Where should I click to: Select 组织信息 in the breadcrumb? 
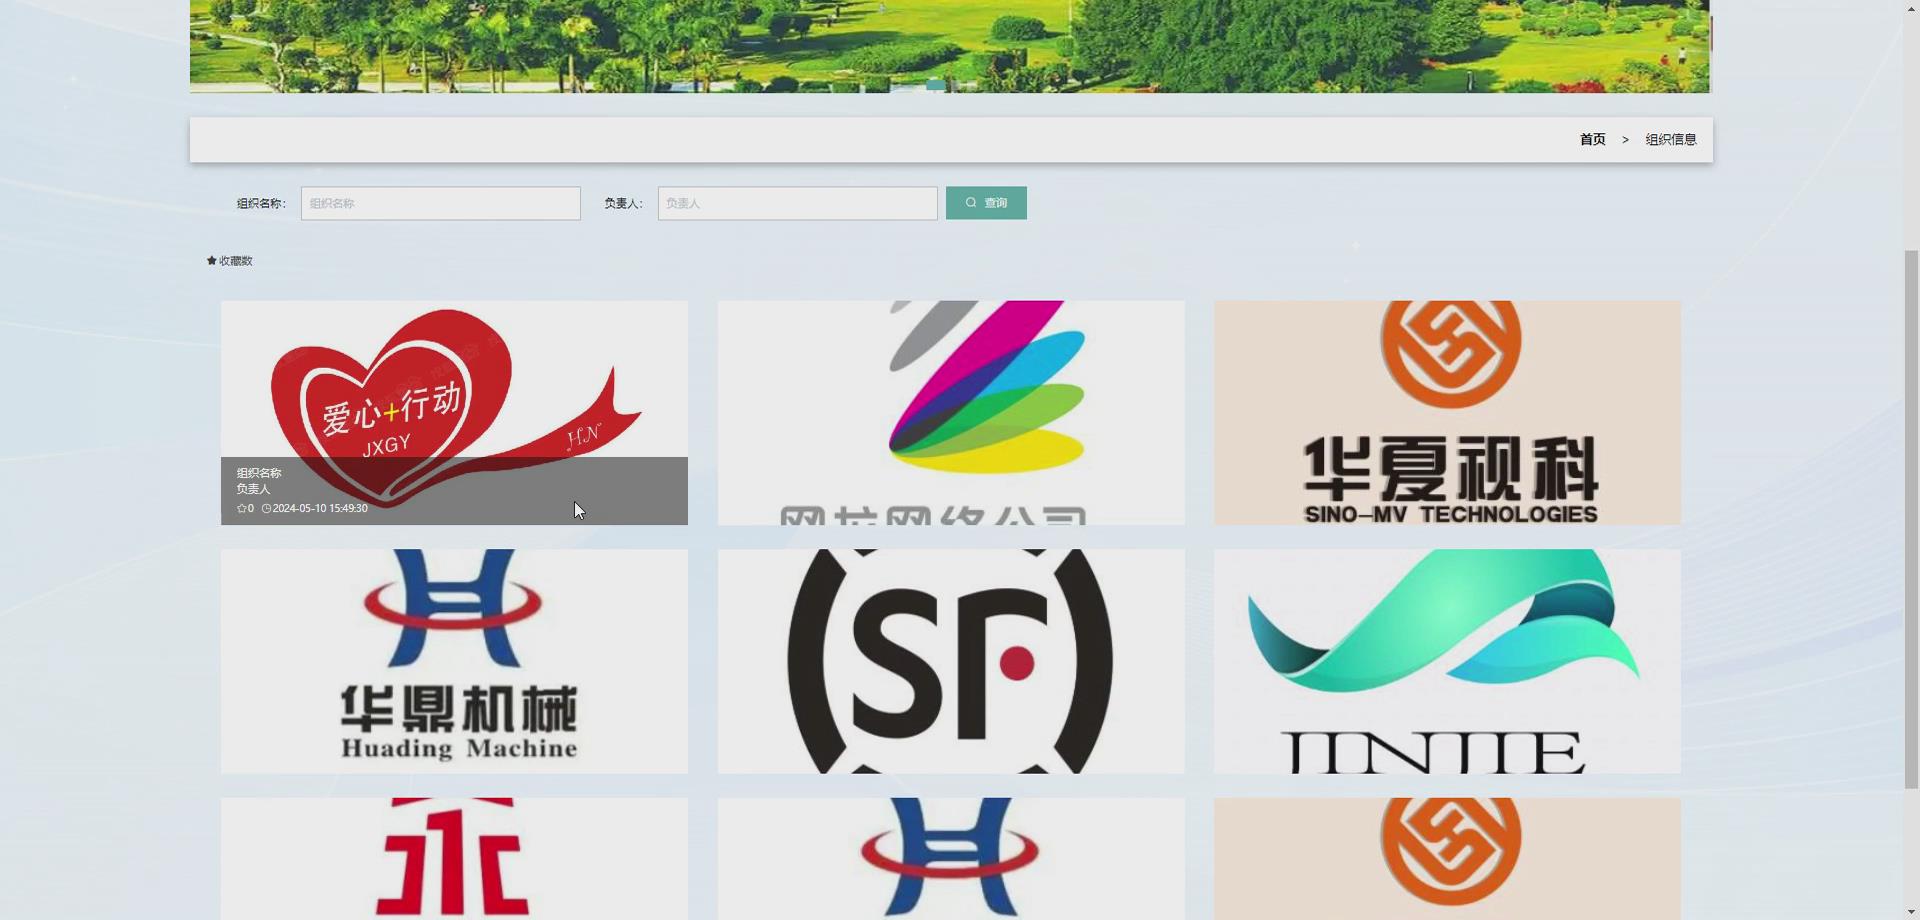coord(1670,139)
